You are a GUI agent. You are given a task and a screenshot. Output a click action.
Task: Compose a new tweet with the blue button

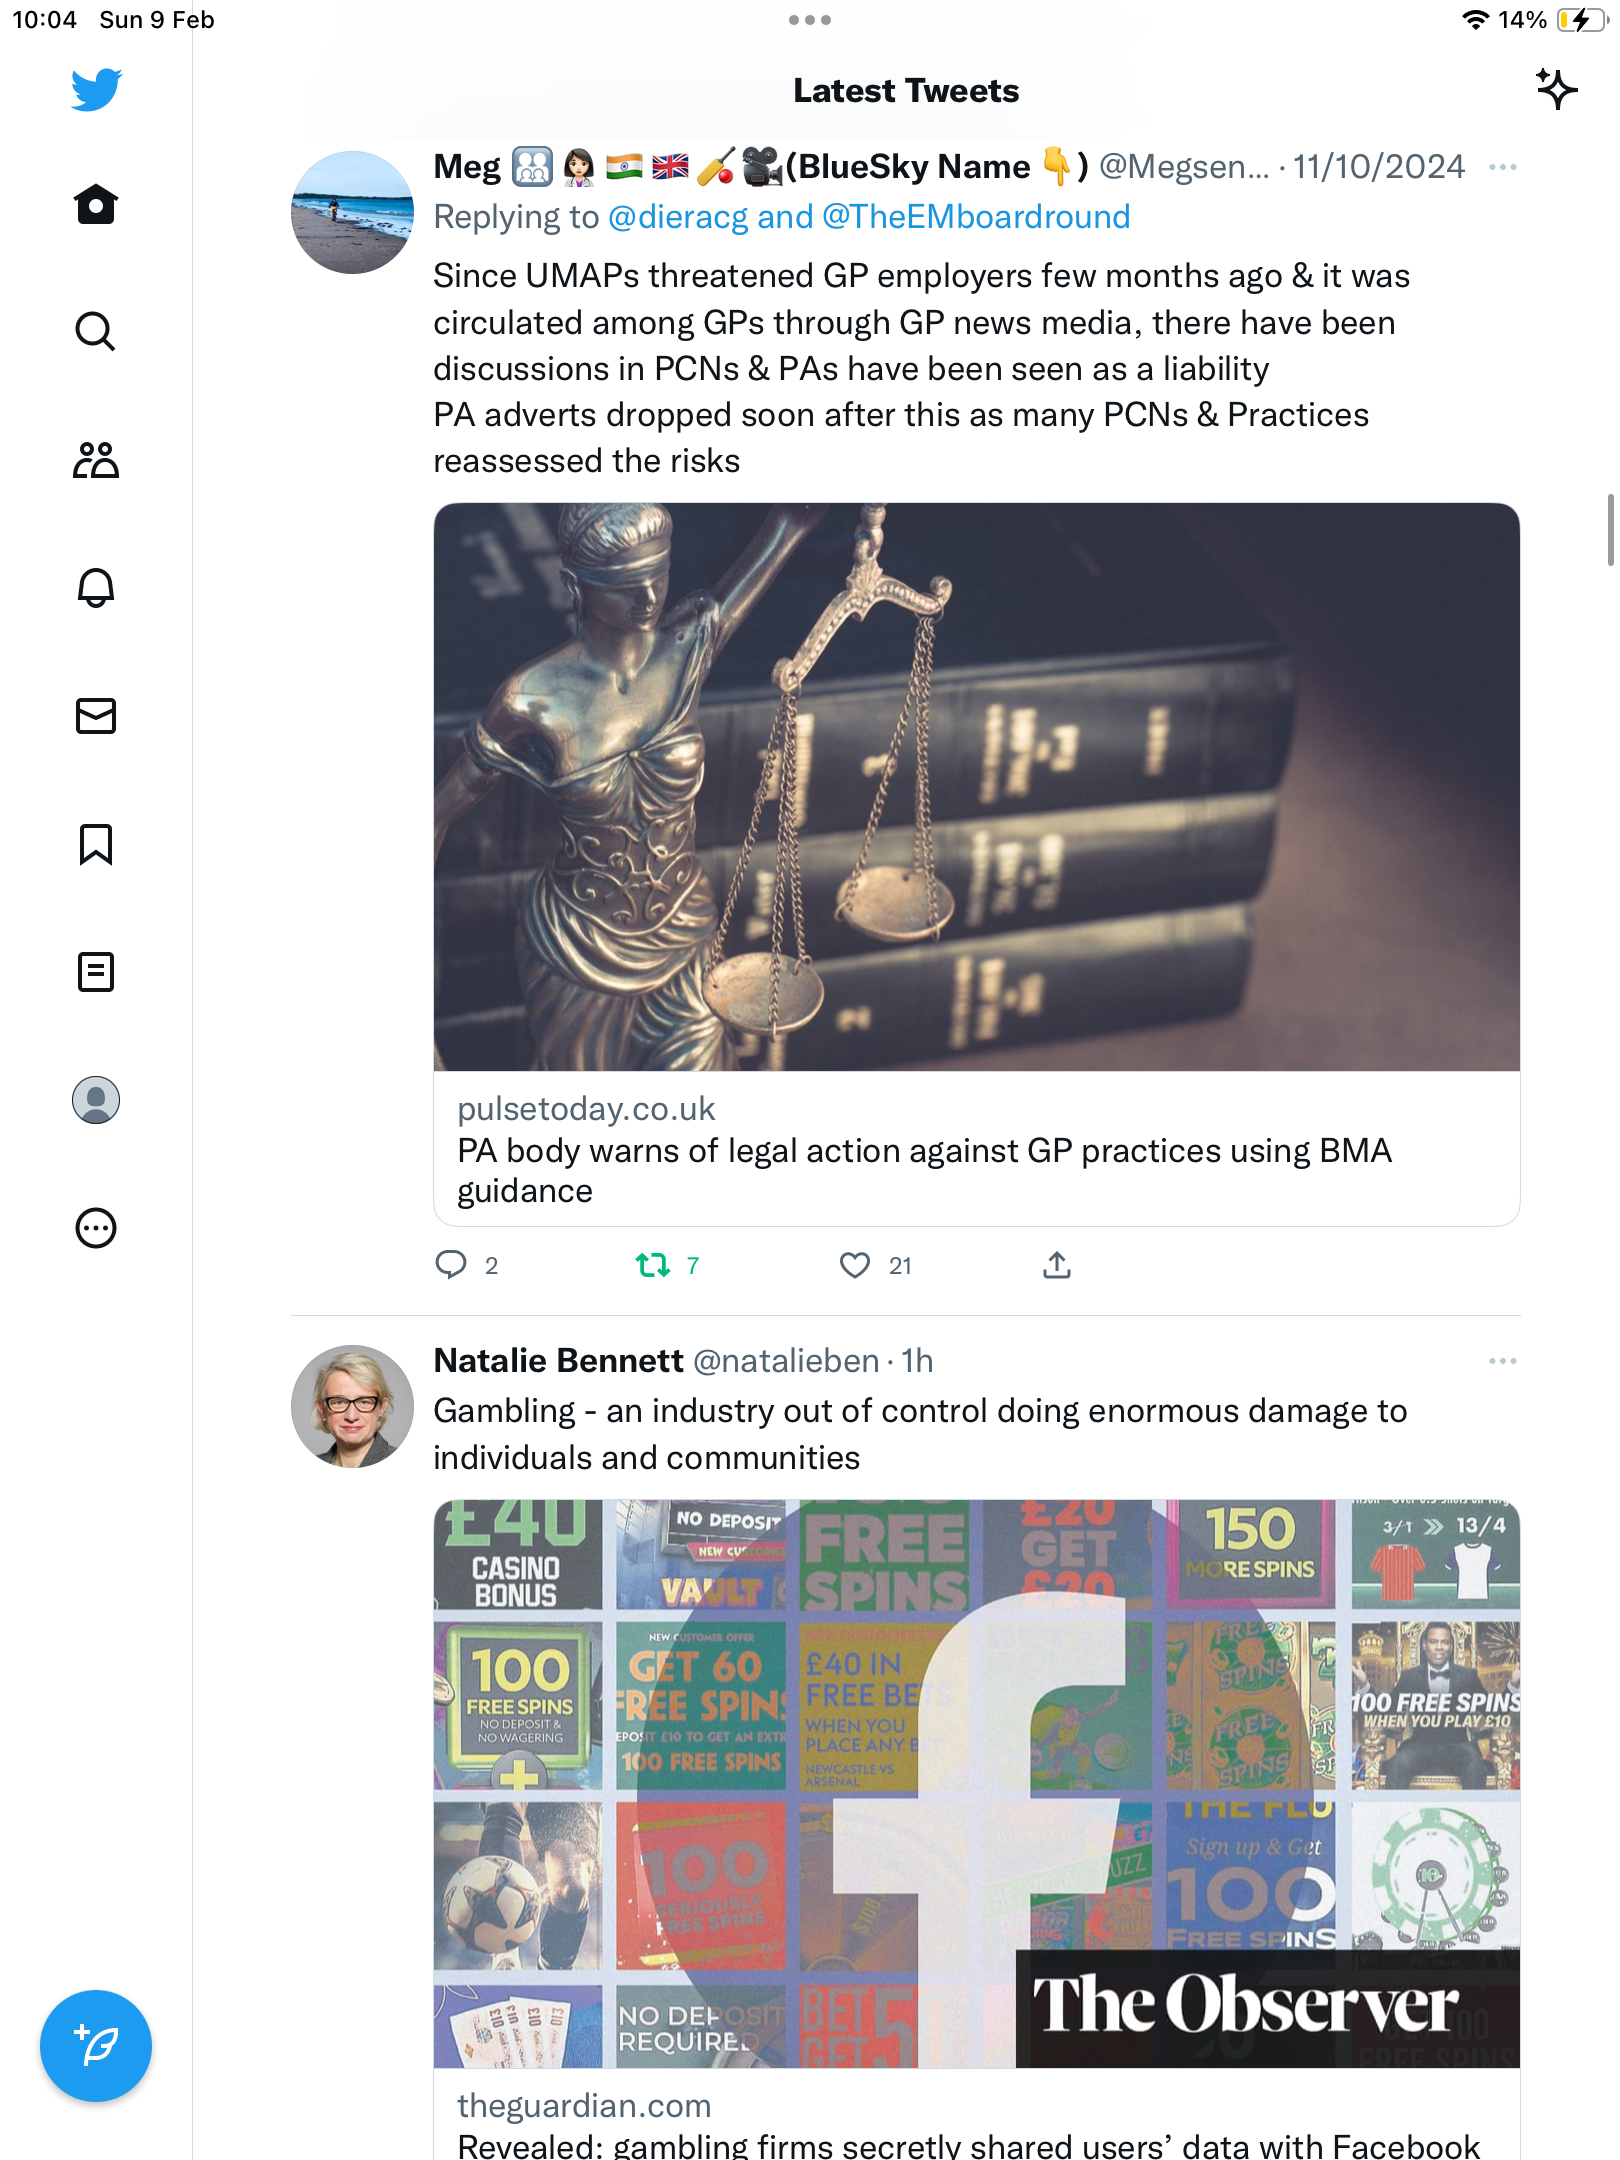[96, 2046]
